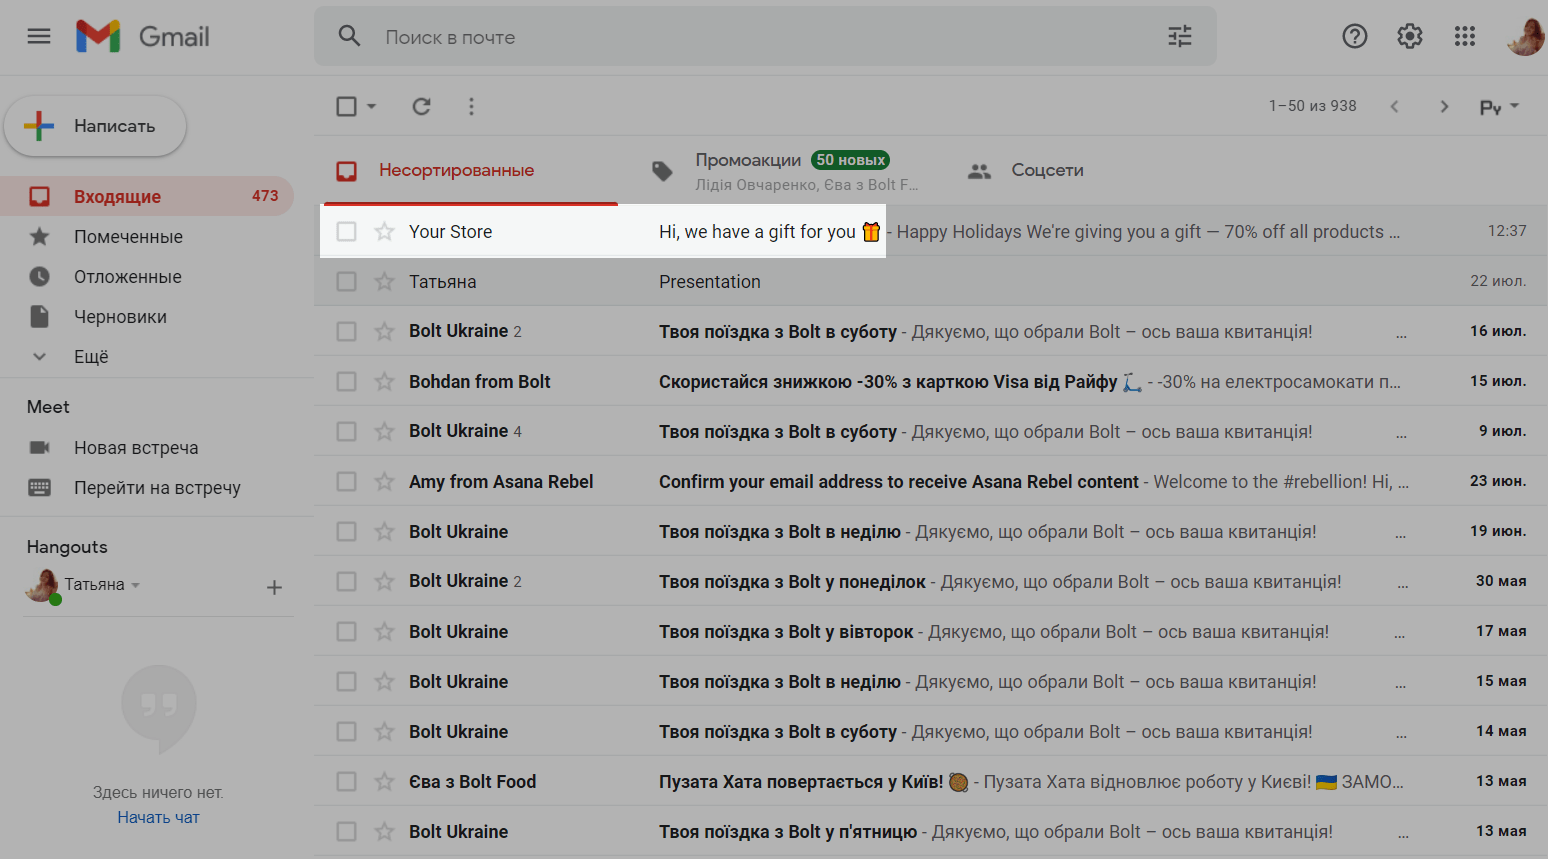Viewport: 1548px width, 859px height.
Task: Star the Your Store email
Action: (384, 232)
